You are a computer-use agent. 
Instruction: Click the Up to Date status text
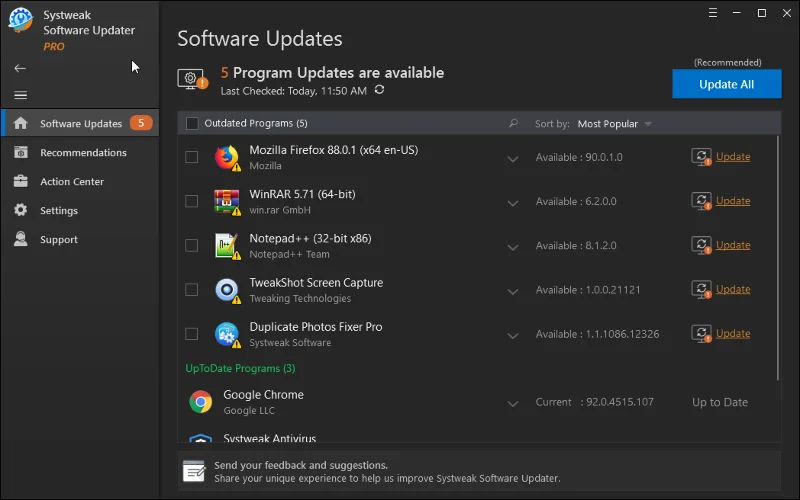coord(720,402)
